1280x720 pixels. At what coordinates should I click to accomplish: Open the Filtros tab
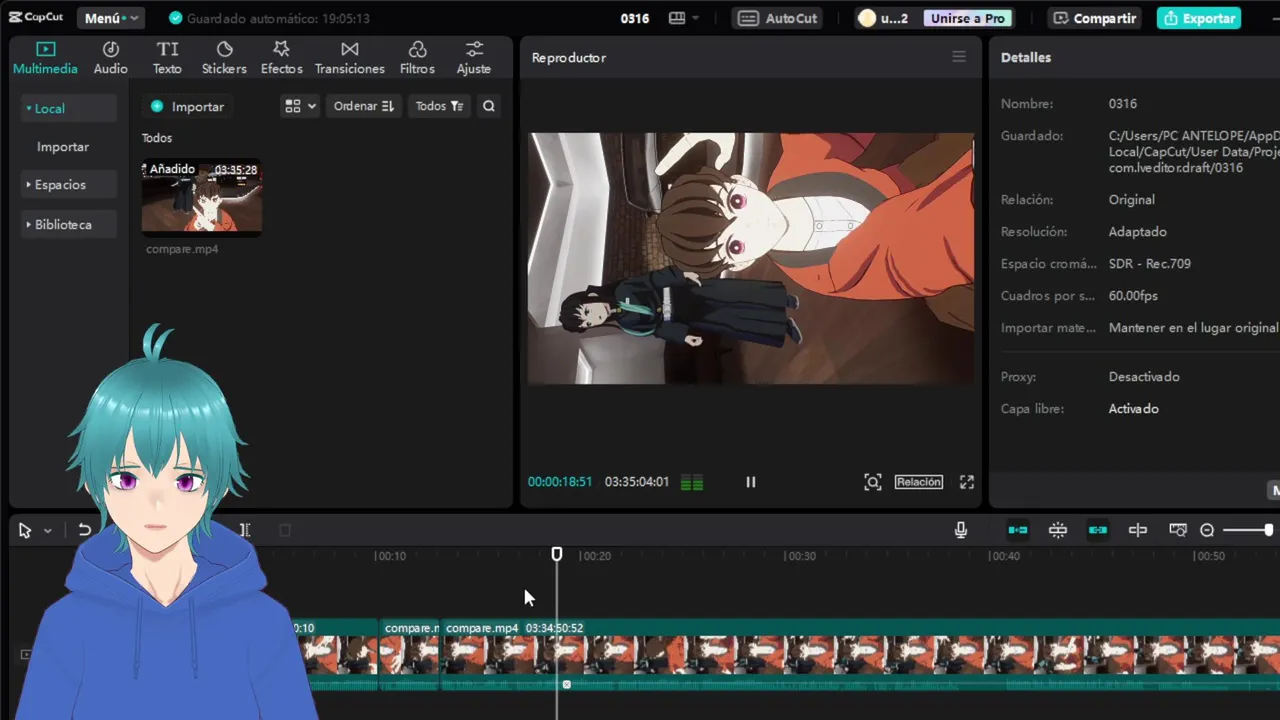(417, 58)
